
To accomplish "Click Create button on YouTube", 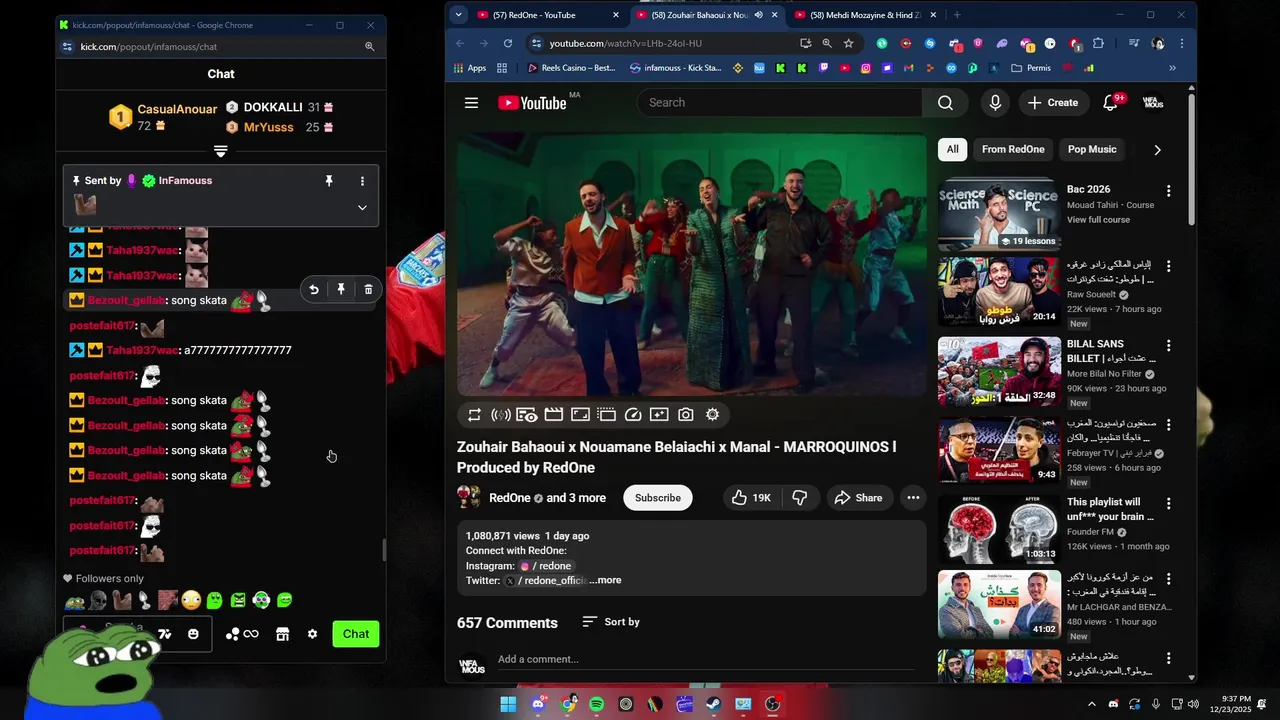I will 1053,103.
